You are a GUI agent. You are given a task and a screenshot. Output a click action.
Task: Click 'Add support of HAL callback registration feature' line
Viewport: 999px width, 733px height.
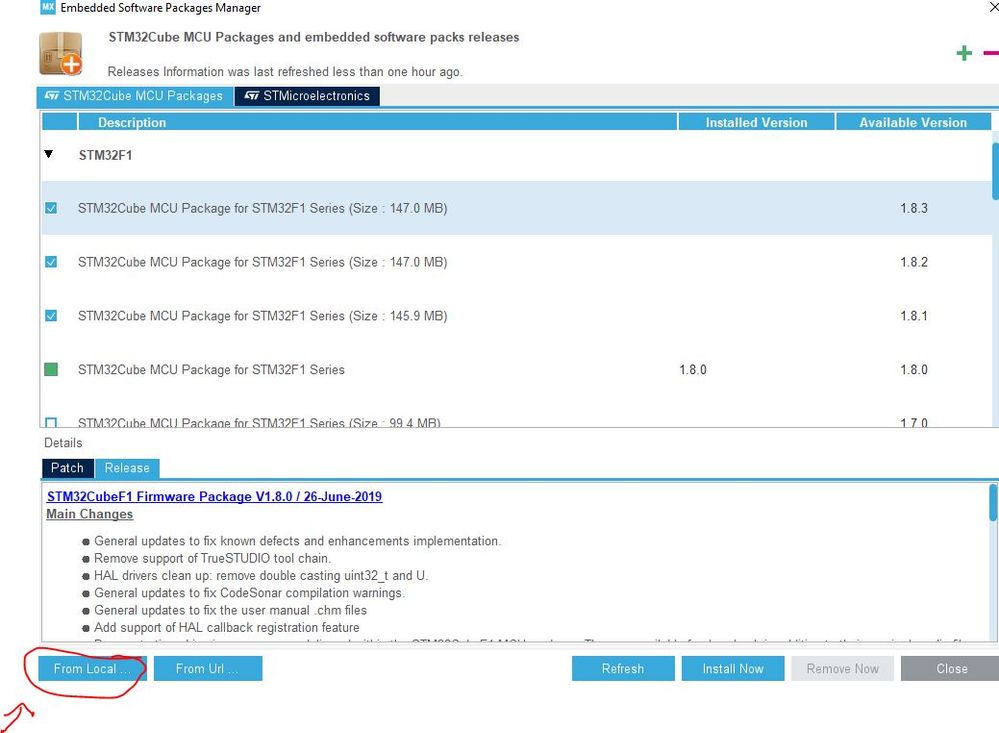(x=227, y=628)
